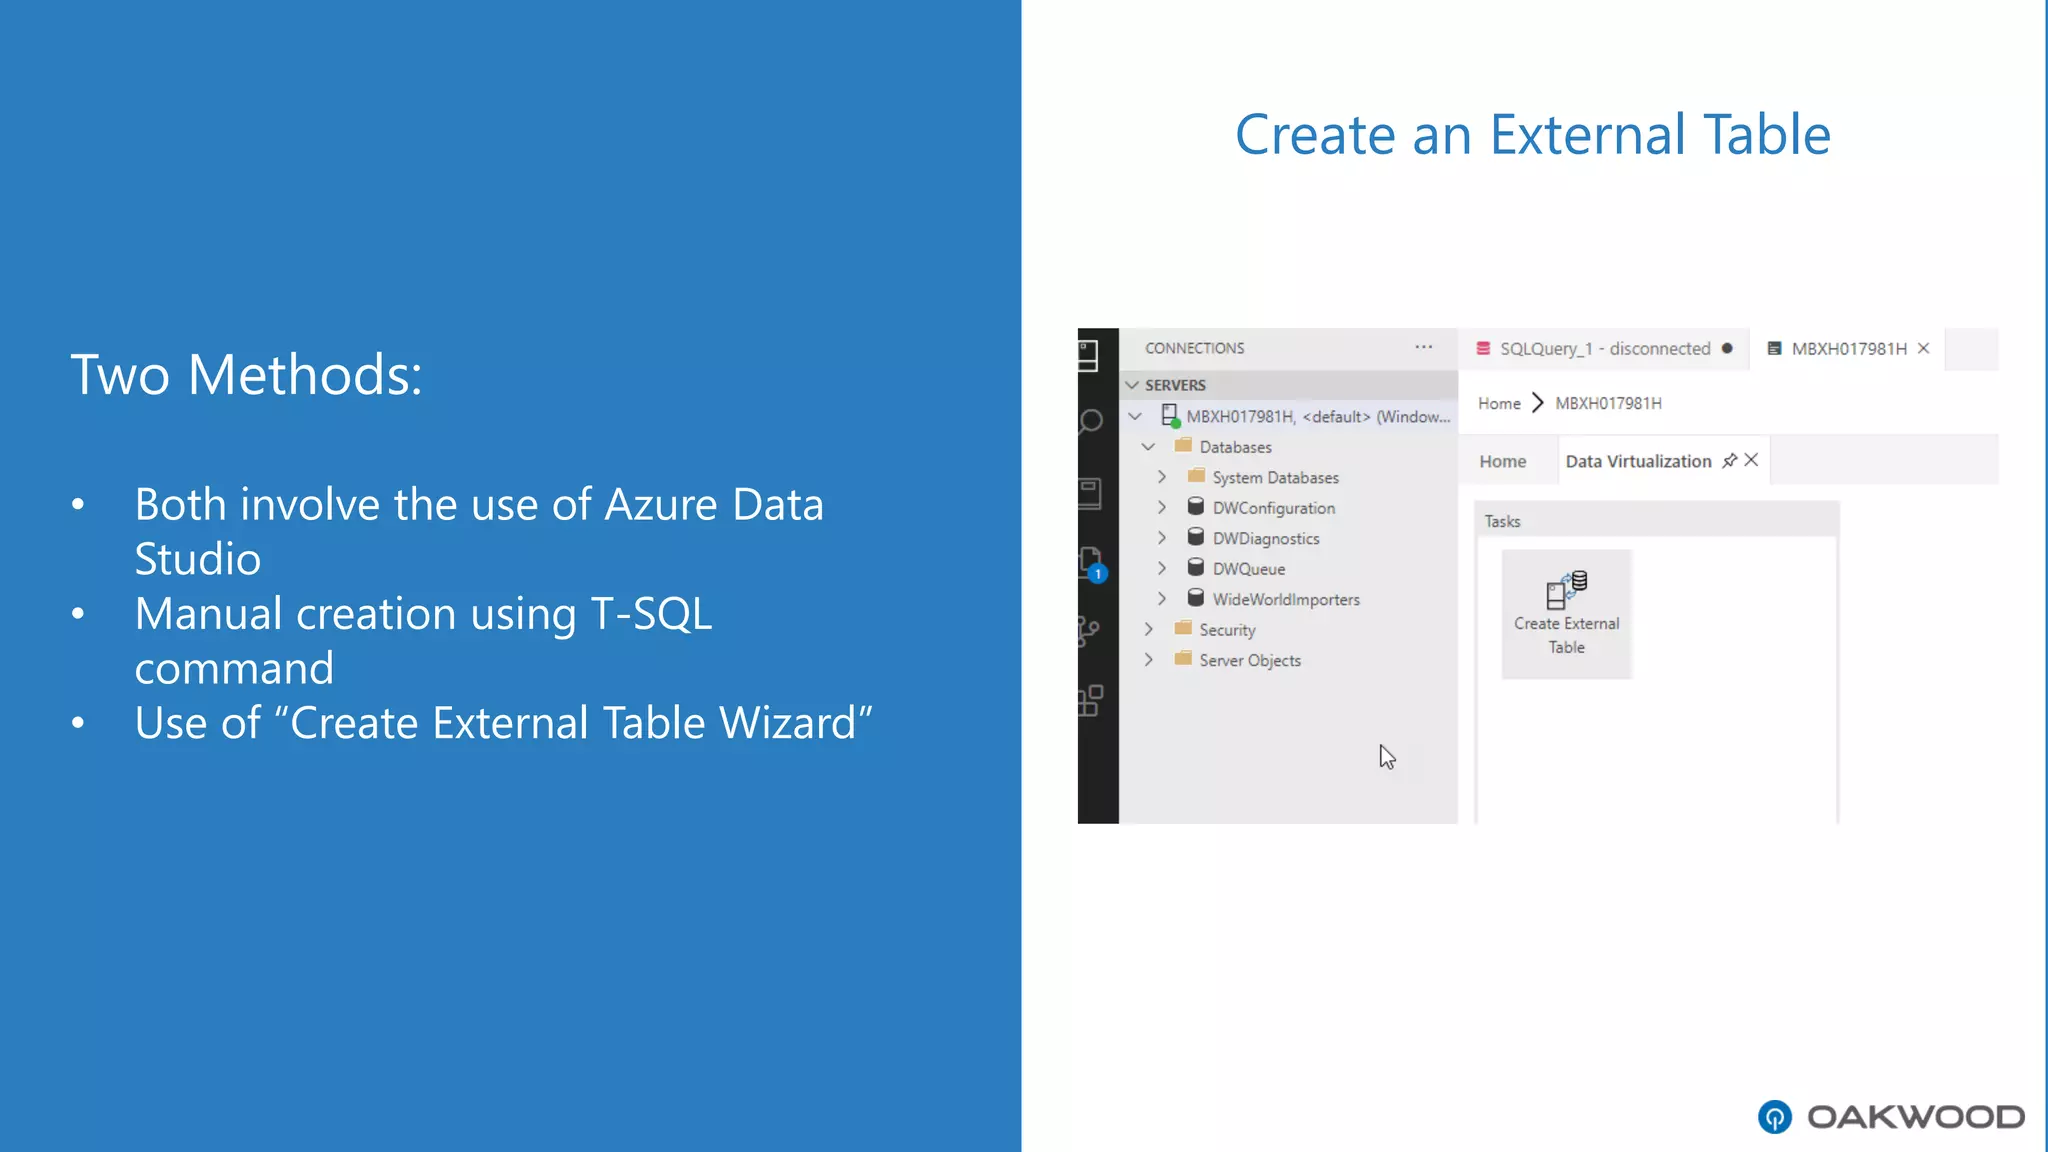Click the Home breadcrumb link

point(1498,403)
